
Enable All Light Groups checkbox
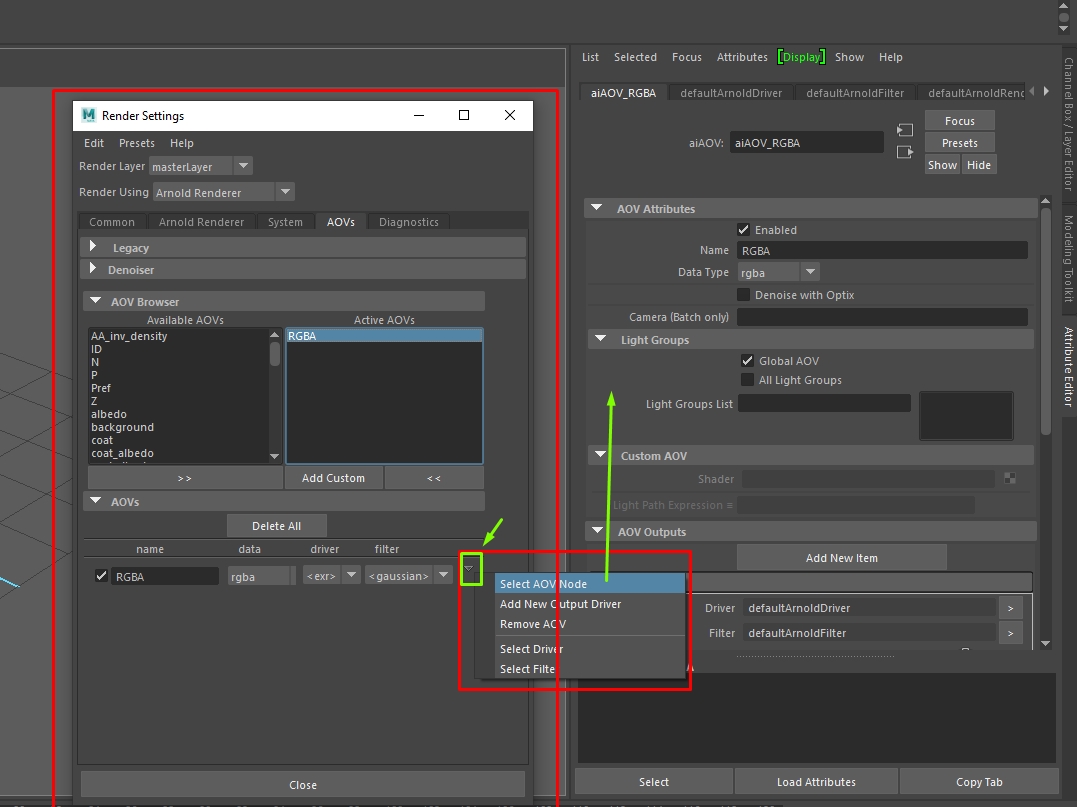(x=747, y=380)
